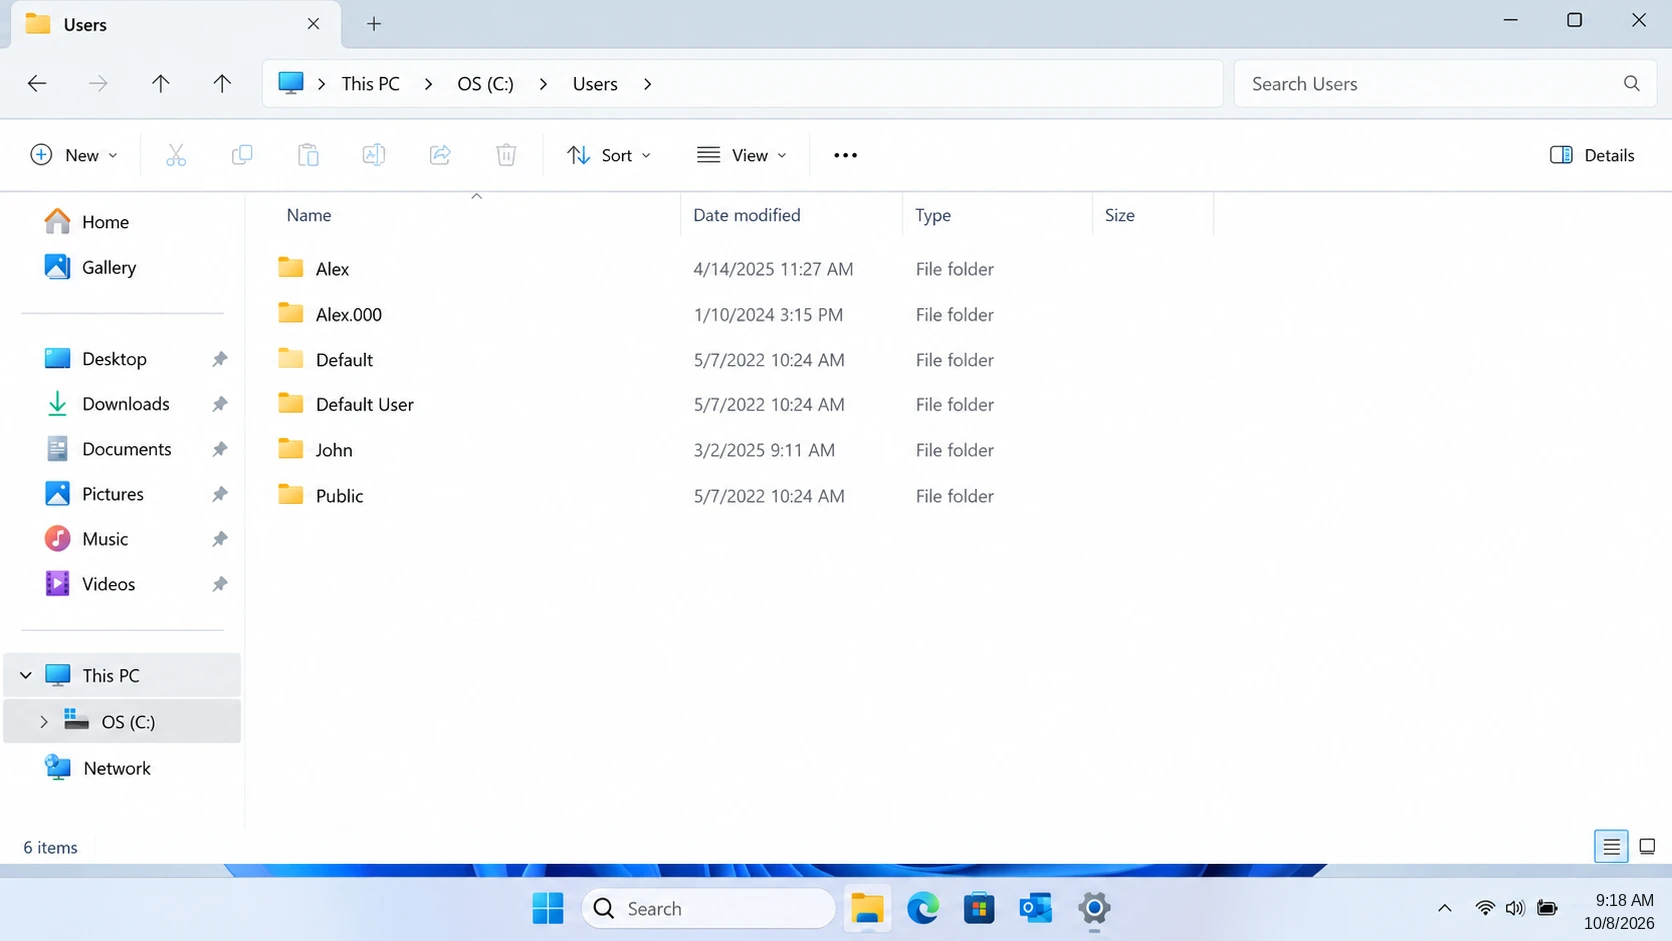Expand chevron after Users in address bar
The width and height of the screenshot is (1672, 941).
(x=648, y=84)
